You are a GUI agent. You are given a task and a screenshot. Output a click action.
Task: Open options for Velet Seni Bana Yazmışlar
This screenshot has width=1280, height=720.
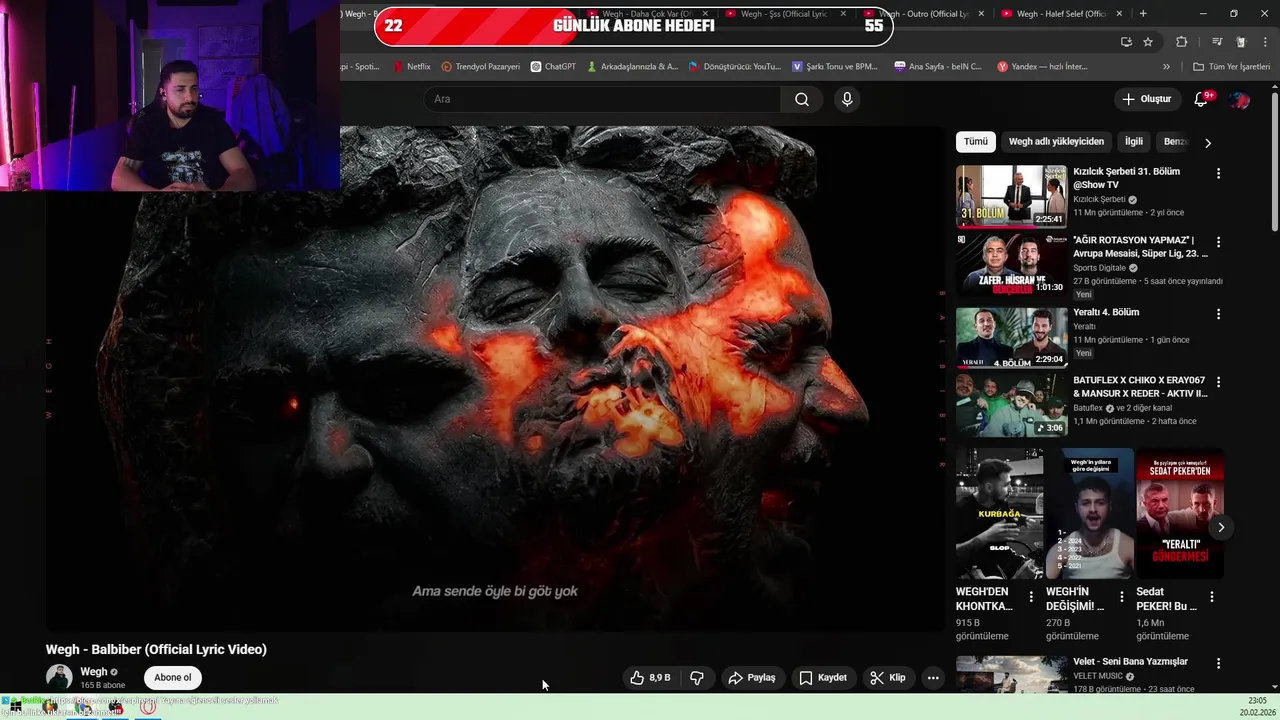1218,663
